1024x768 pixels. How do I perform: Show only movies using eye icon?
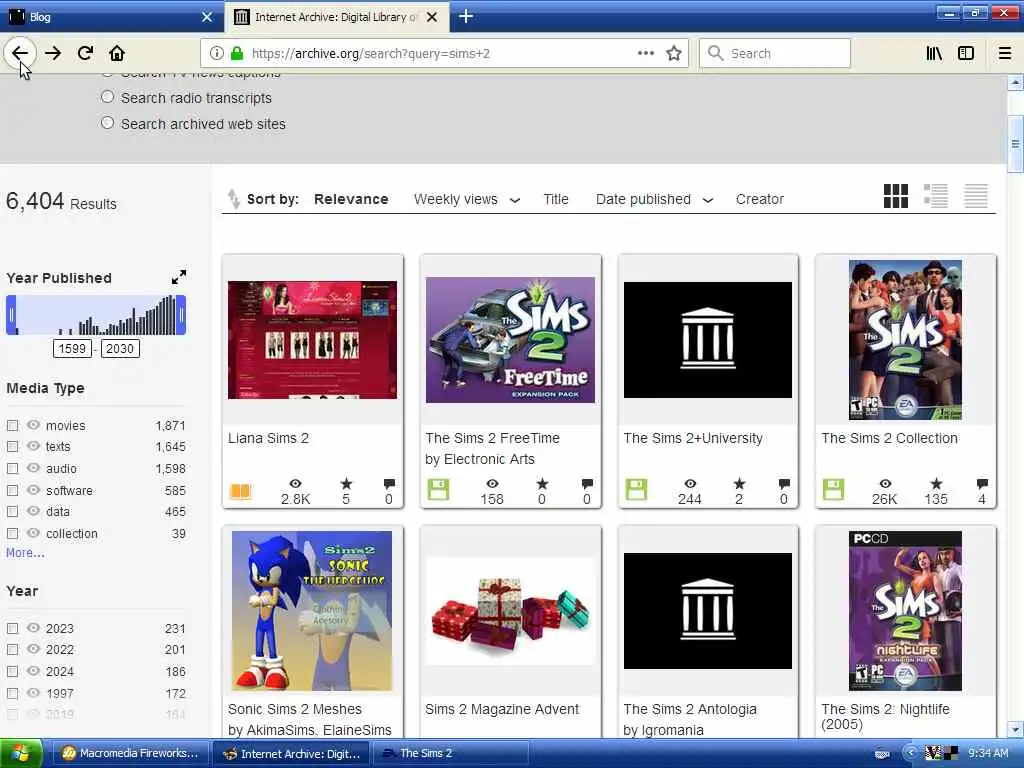(33, 425)
